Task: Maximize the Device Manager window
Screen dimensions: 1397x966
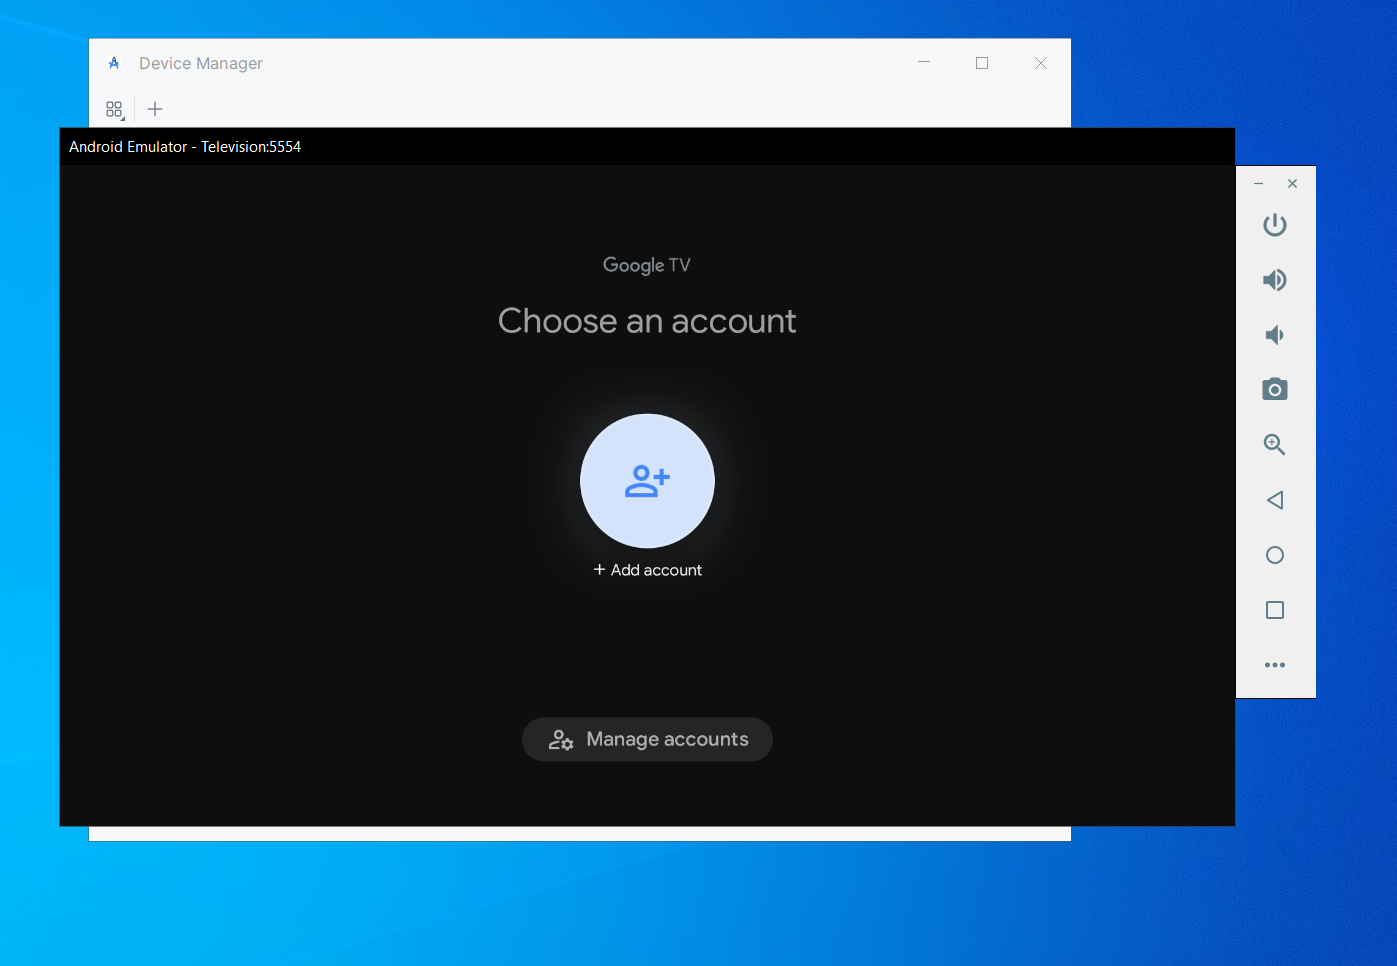Action: coord(982,62)
